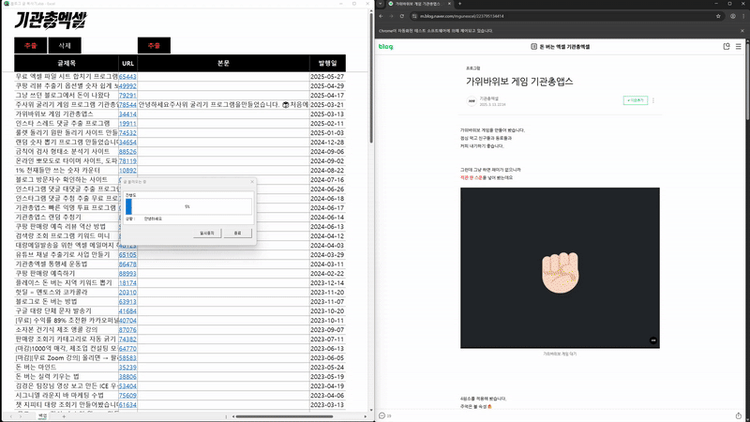750x422 pixels.
Task: Add a new sheet with plus button
Action: point(64,416)
